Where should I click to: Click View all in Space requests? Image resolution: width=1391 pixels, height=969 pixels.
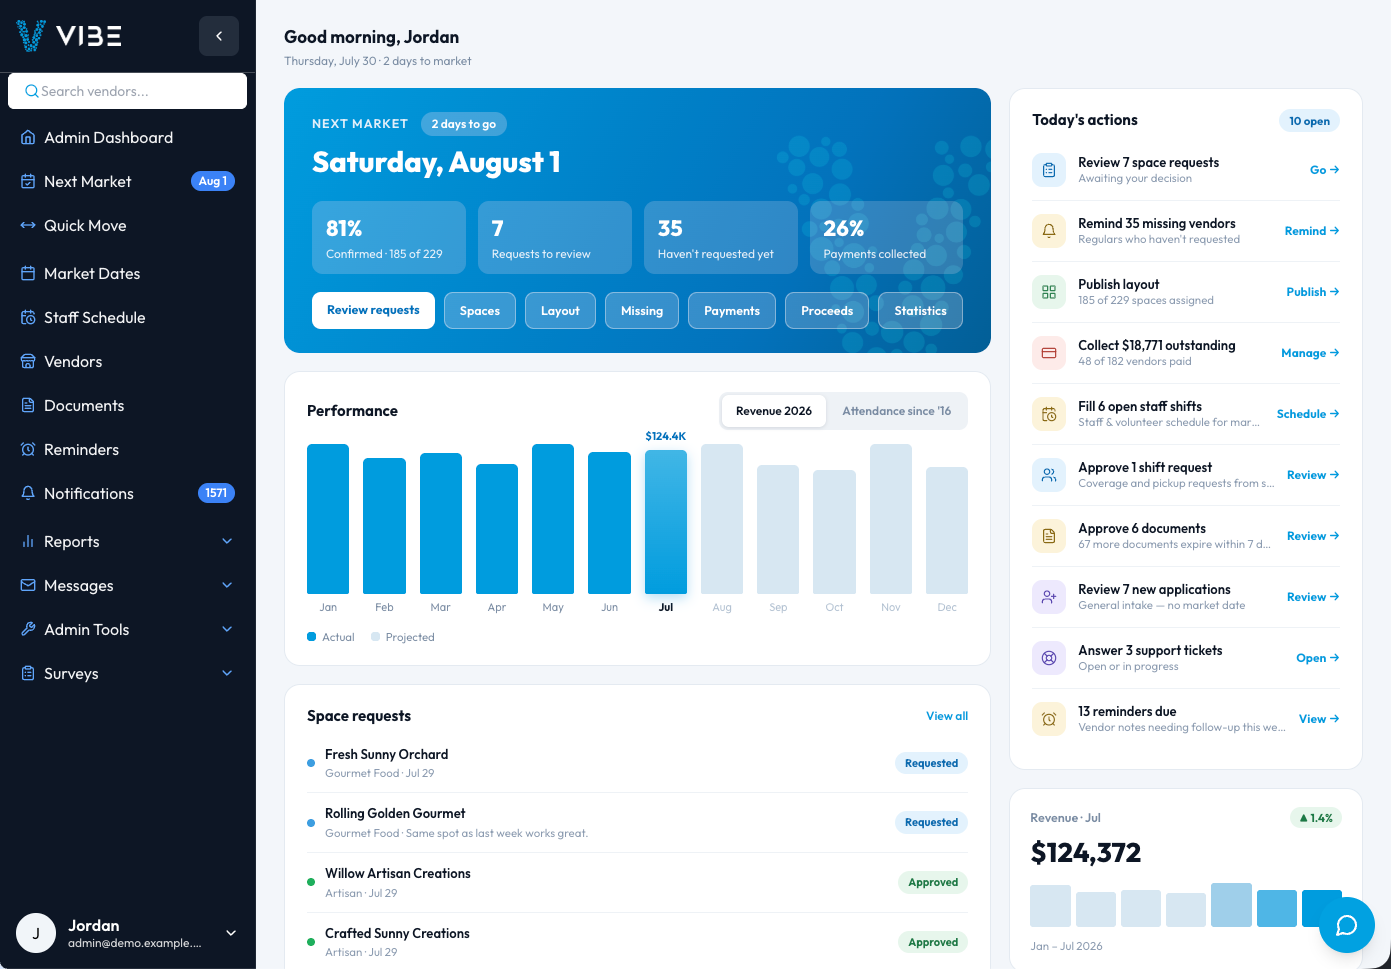pos(947,716)
